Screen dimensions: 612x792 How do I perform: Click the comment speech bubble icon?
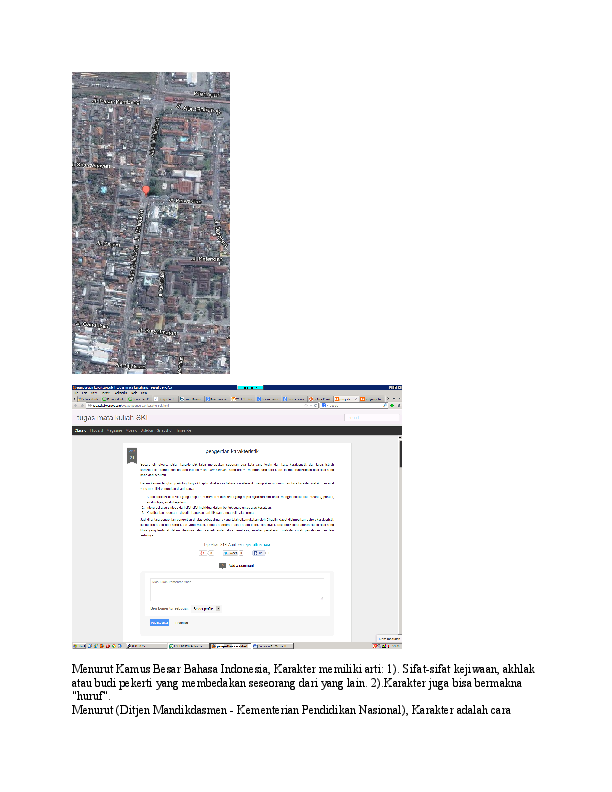pos(222,566)
